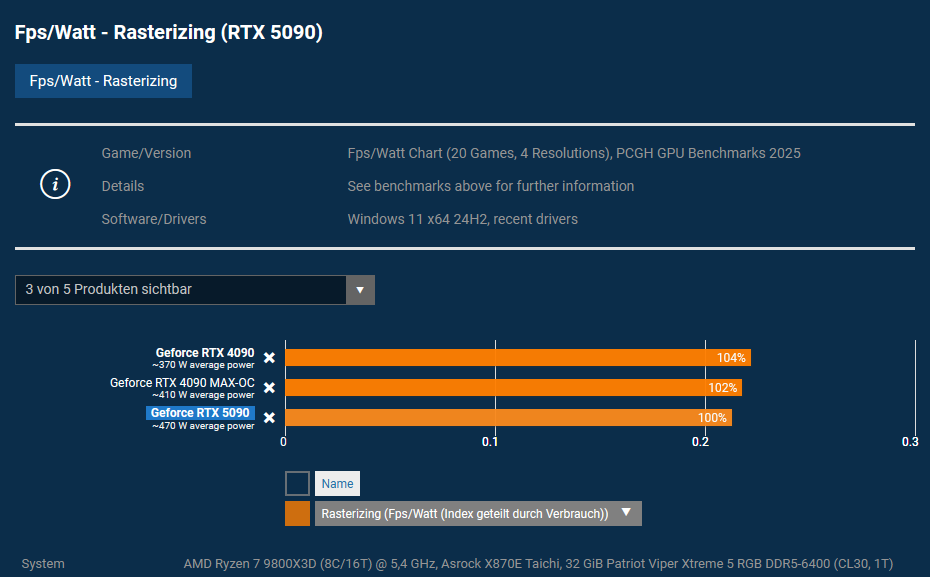Open the '3 von 5 Produkten sichtbar' dropdown

click(195, 289)
